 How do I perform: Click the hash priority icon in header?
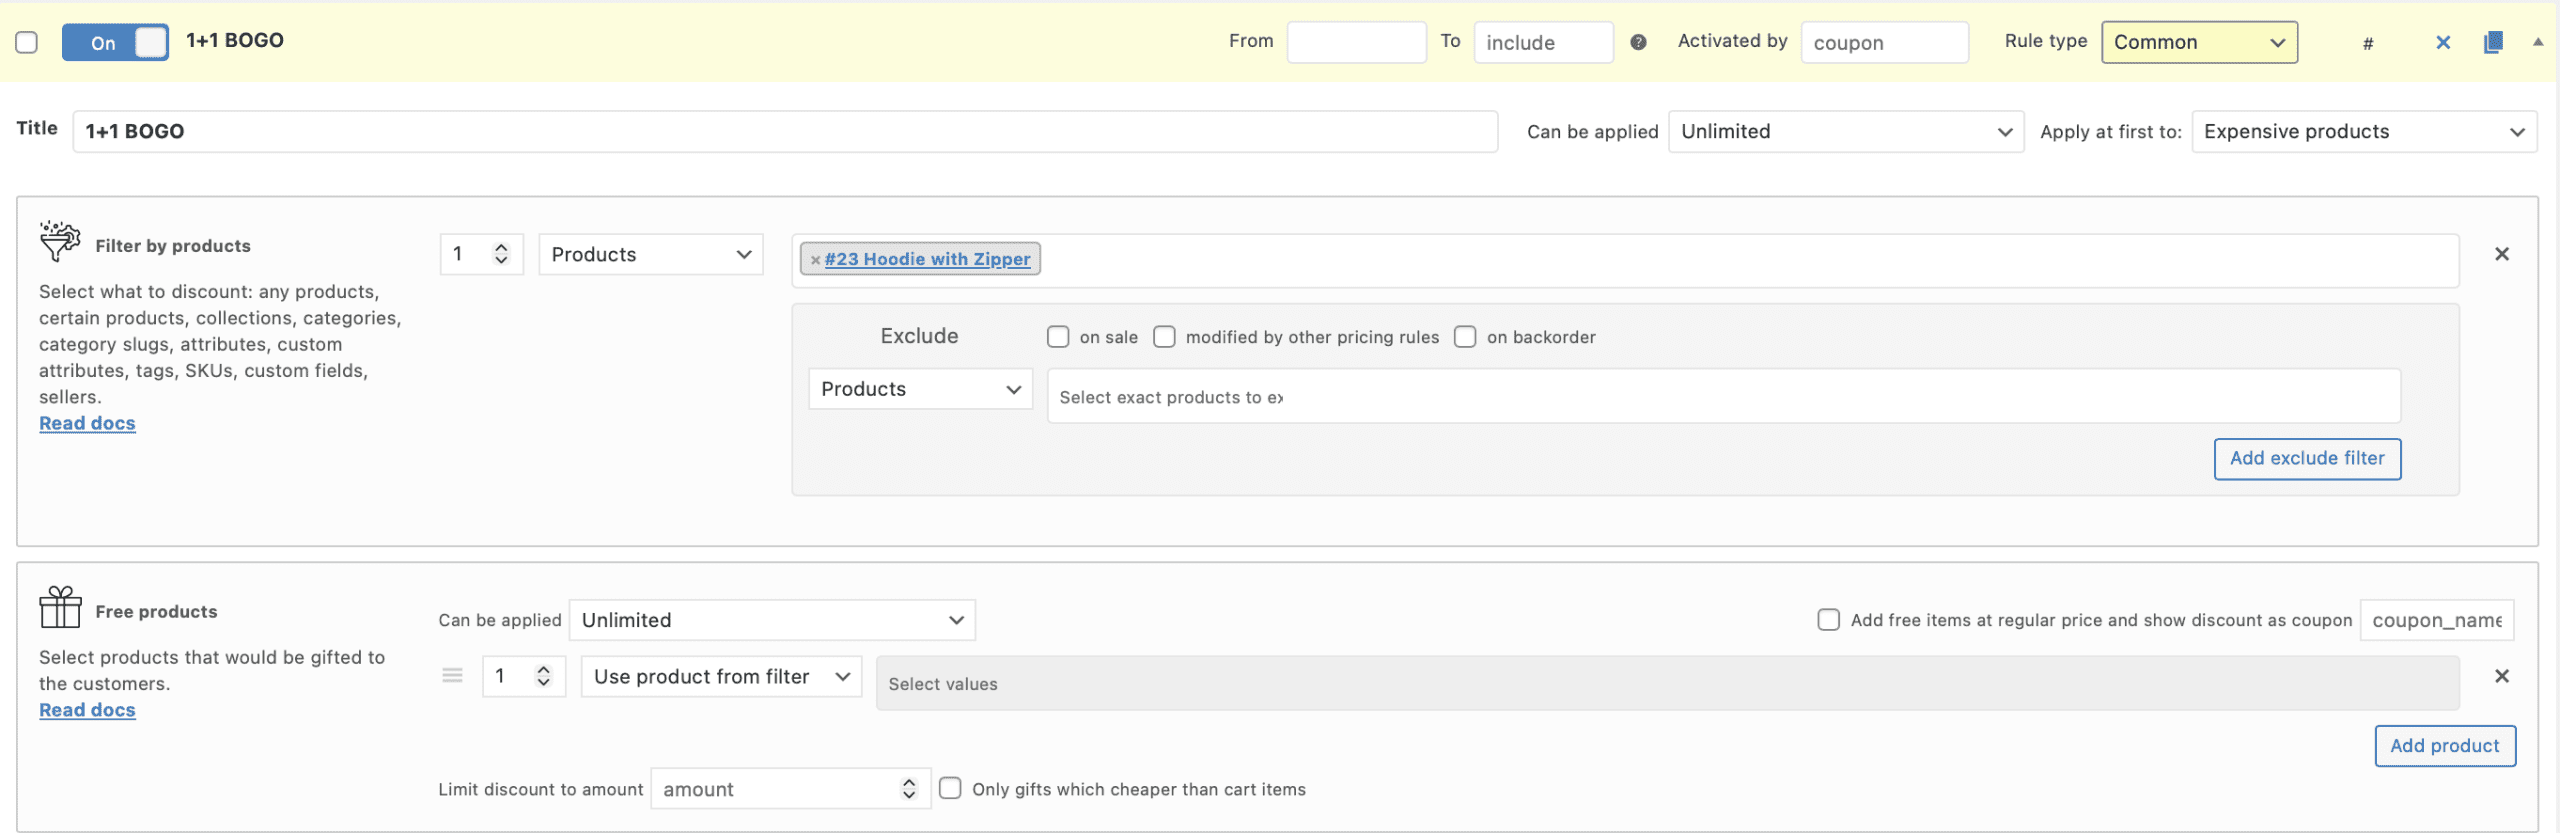click(x=2367, y=43)
